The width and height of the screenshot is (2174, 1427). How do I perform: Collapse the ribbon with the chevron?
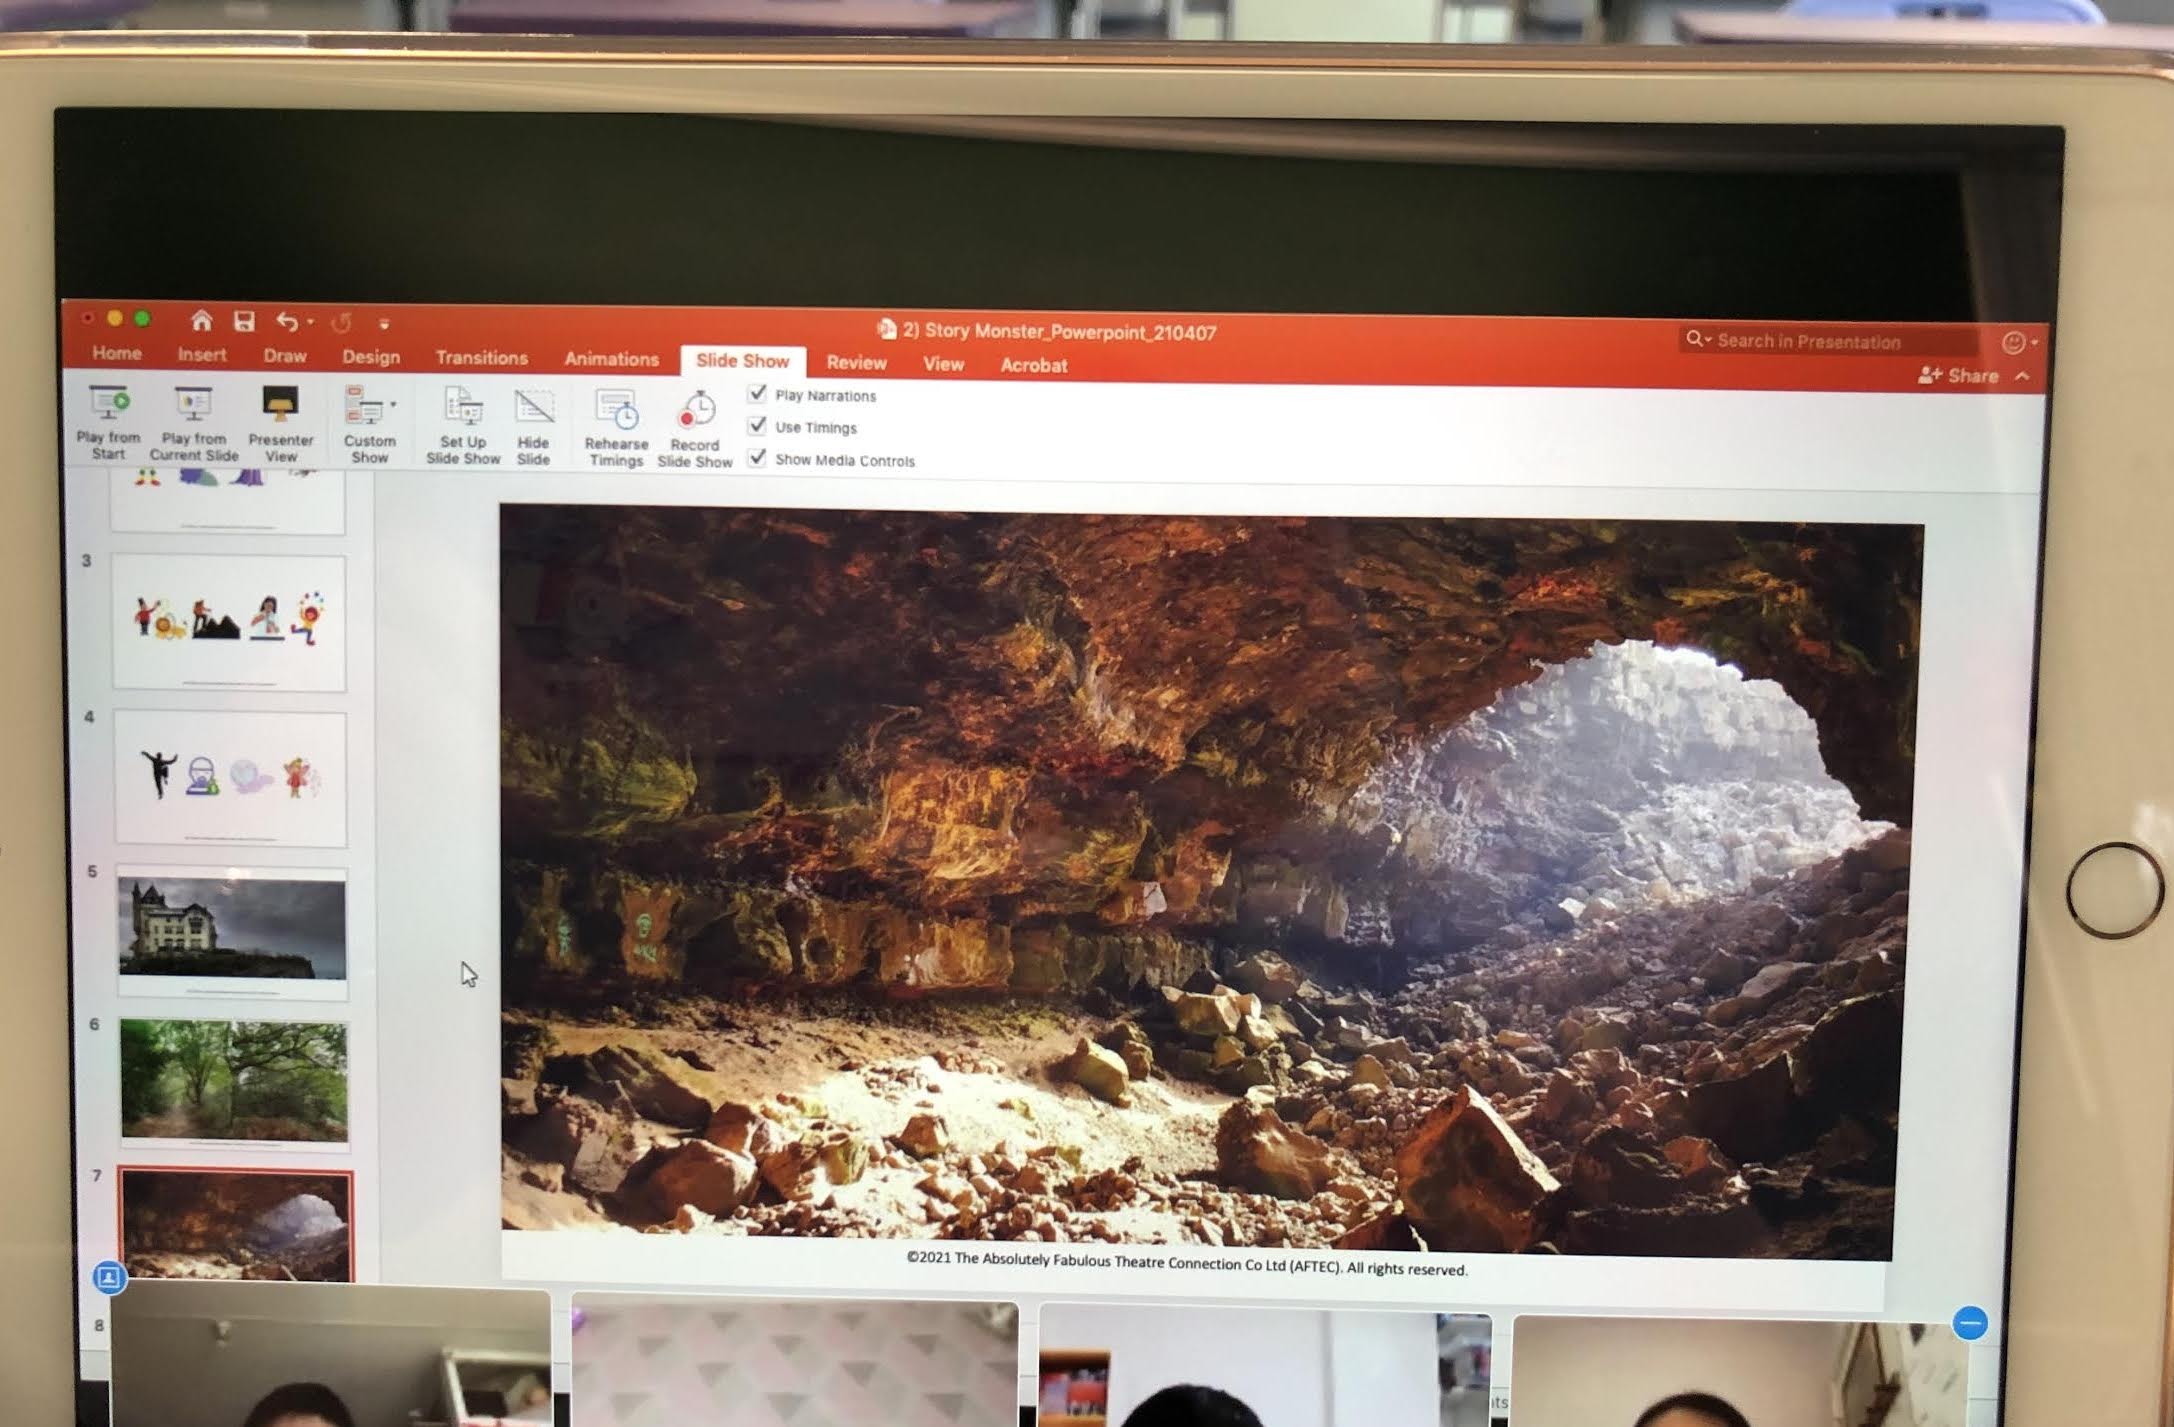tap(2023, 376)
